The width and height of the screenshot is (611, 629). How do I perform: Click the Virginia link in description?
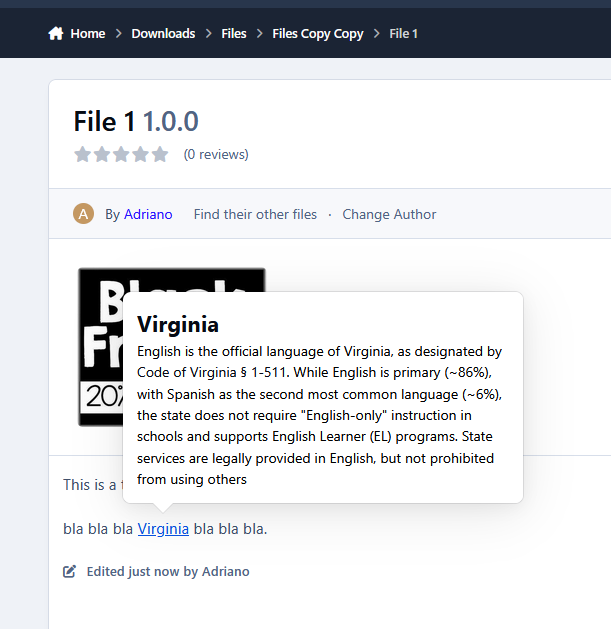163,529
